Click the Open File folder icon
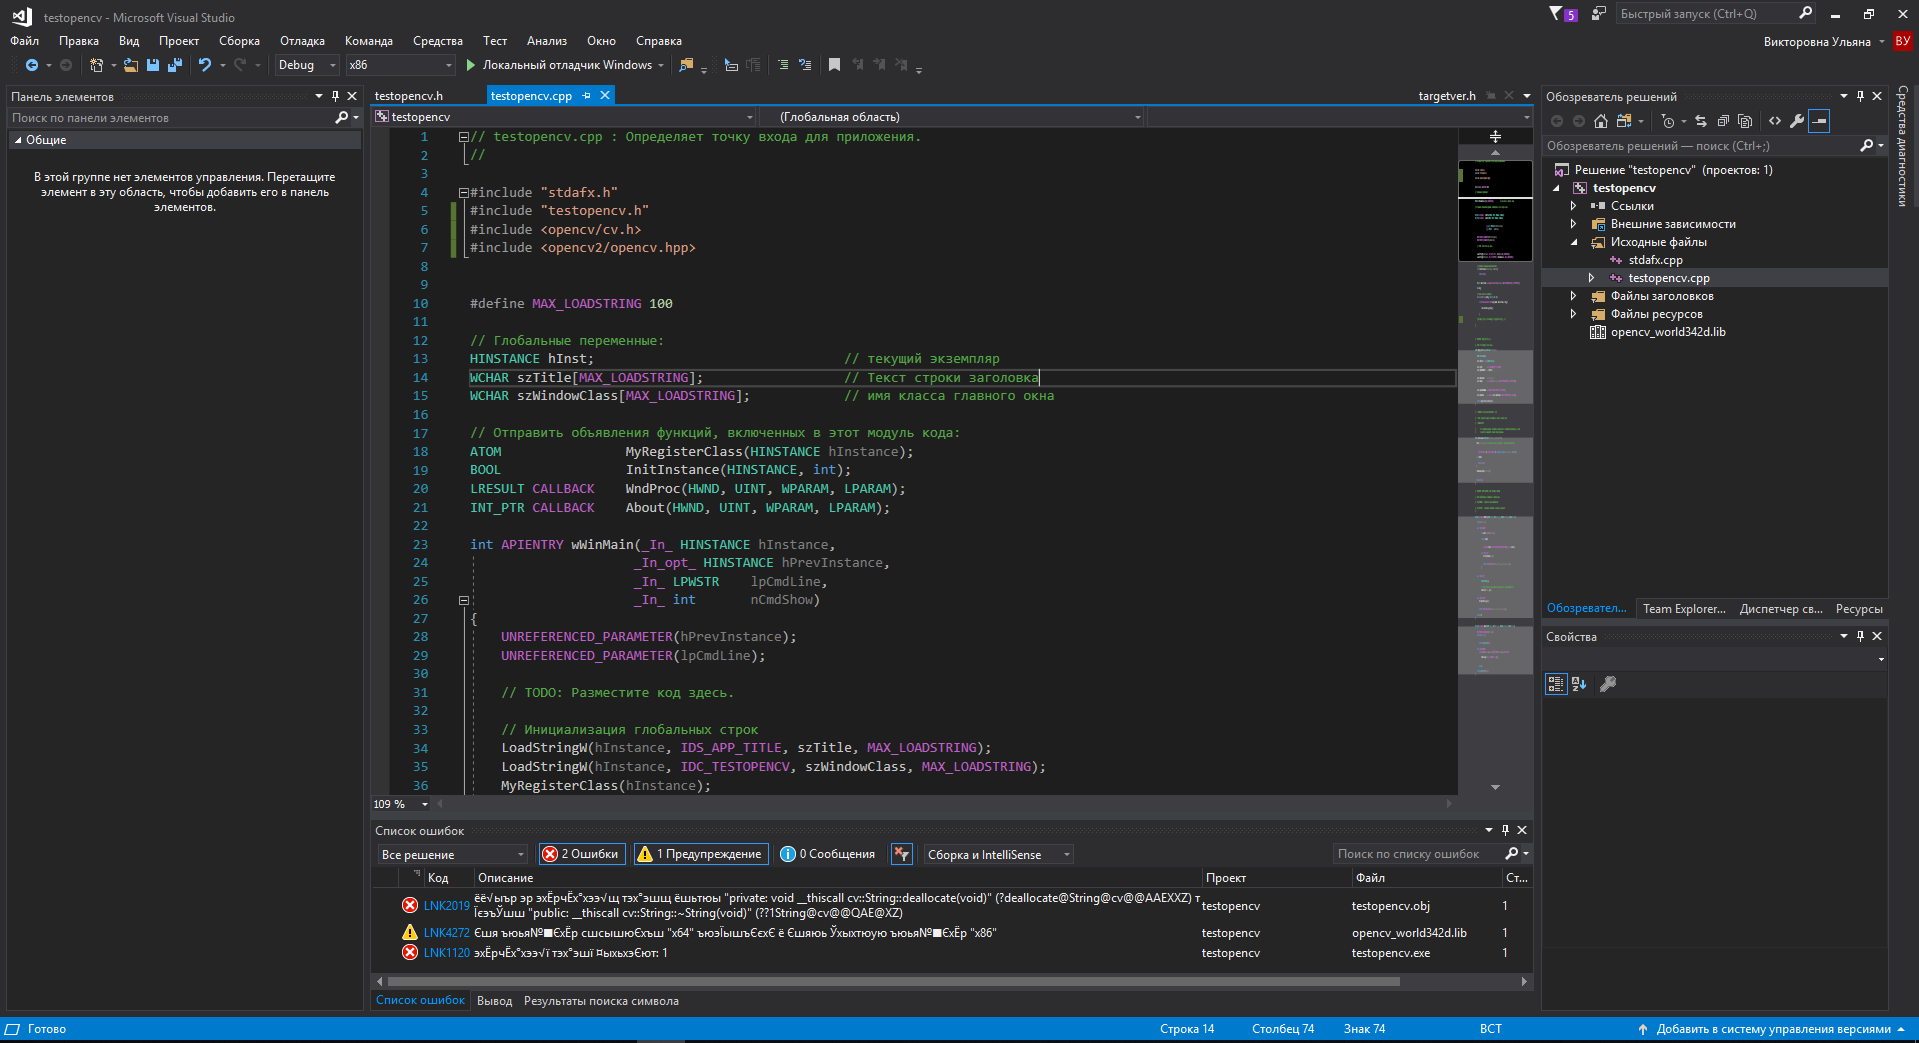Viewport: 1919px width, 1043px height. 131,65
